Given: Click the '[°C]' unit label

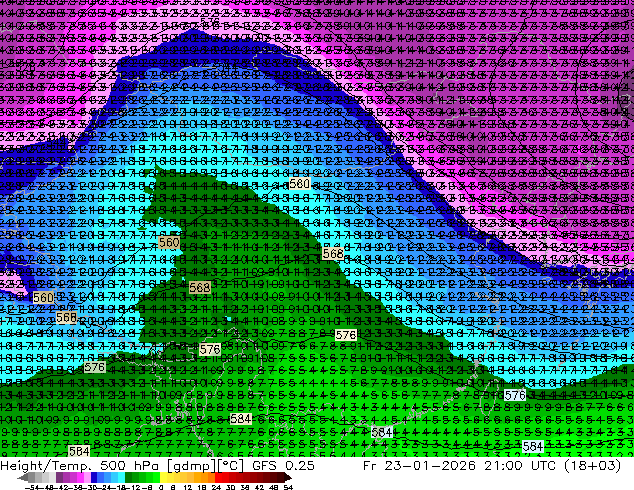Looking at the screenshot, I should tap(231, 466).
